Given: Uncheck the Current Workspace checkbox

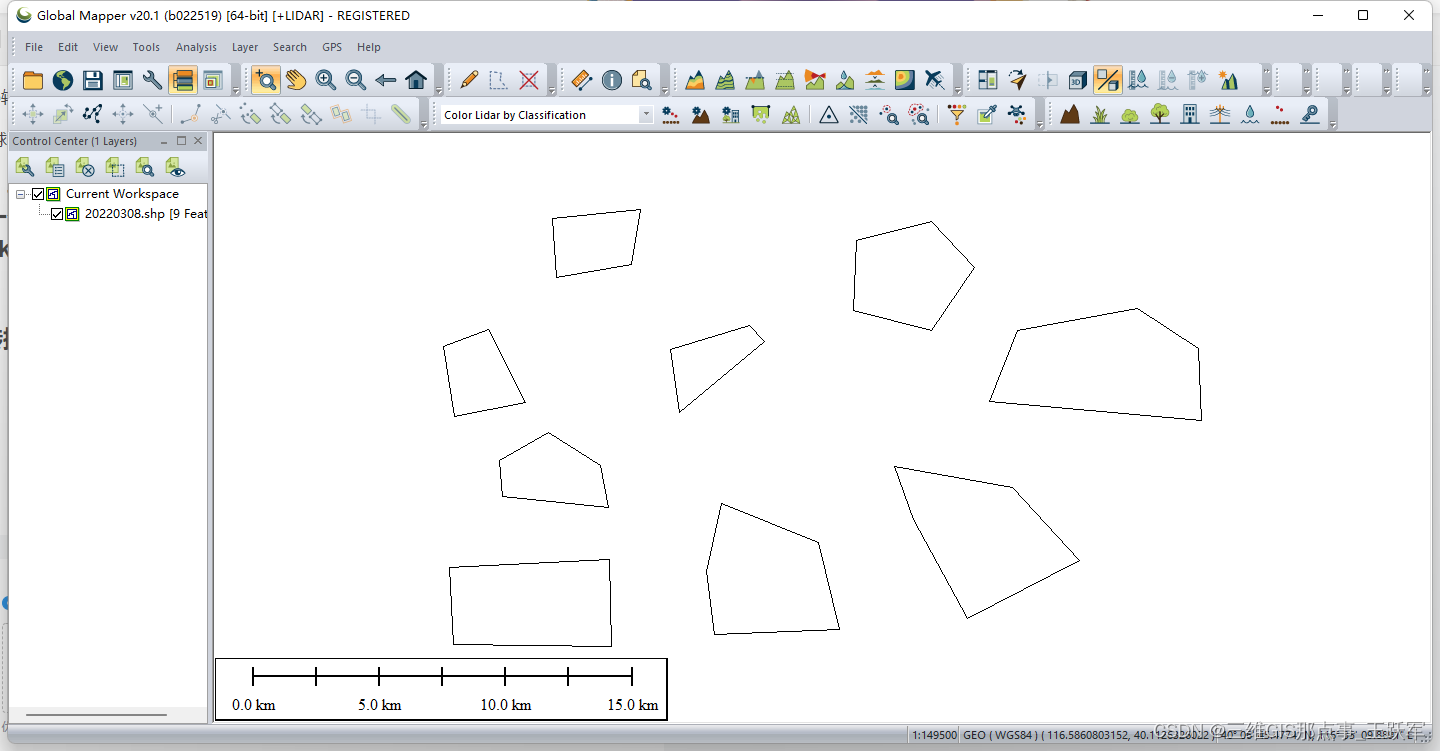Looking at the screenshot, I should (x=38, y=194).
